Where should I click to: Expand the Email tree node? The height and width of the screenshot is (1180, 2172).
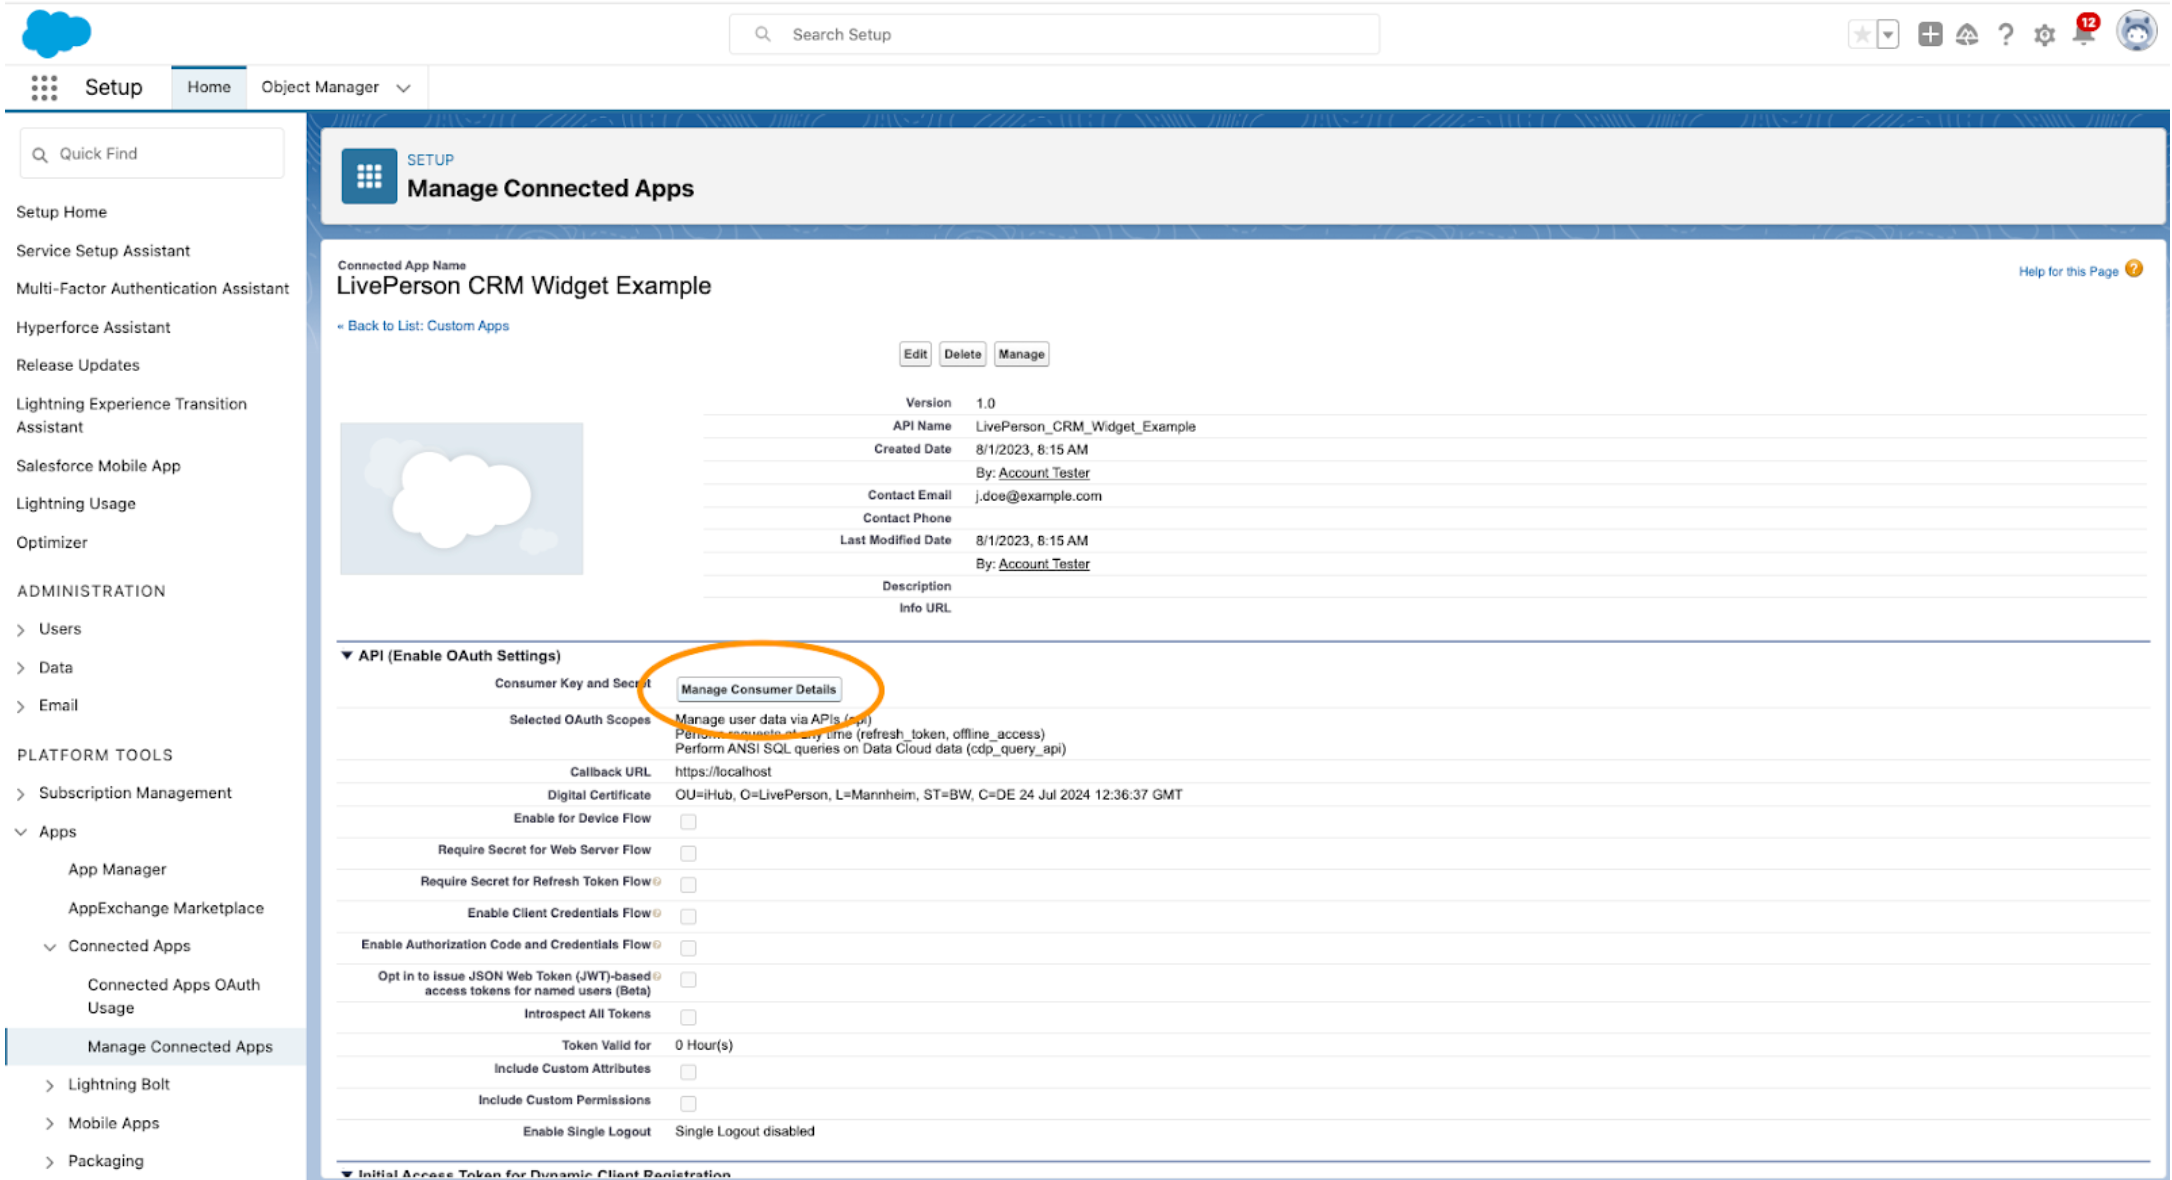coord(21,706)
